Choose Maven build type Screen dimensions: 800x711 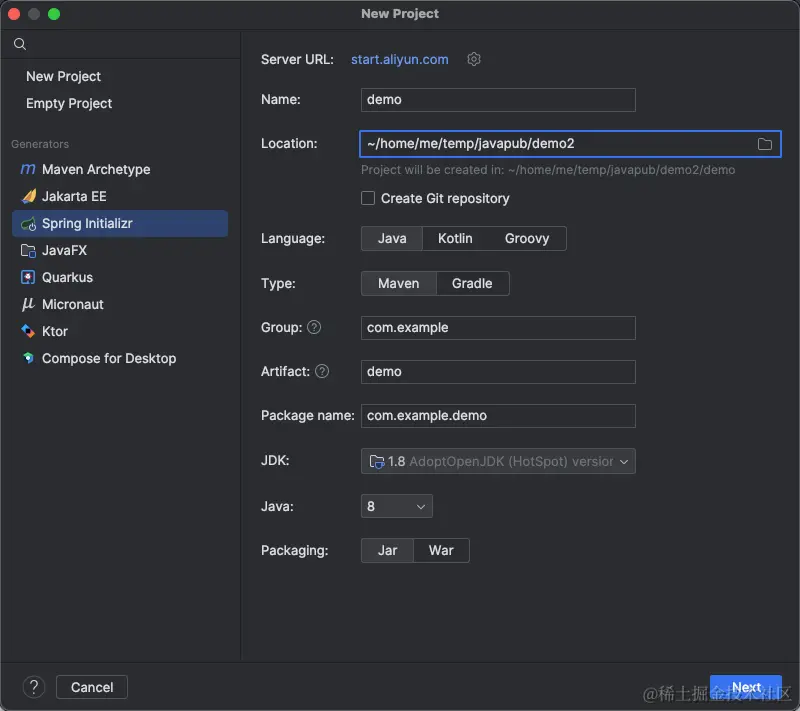398,284
